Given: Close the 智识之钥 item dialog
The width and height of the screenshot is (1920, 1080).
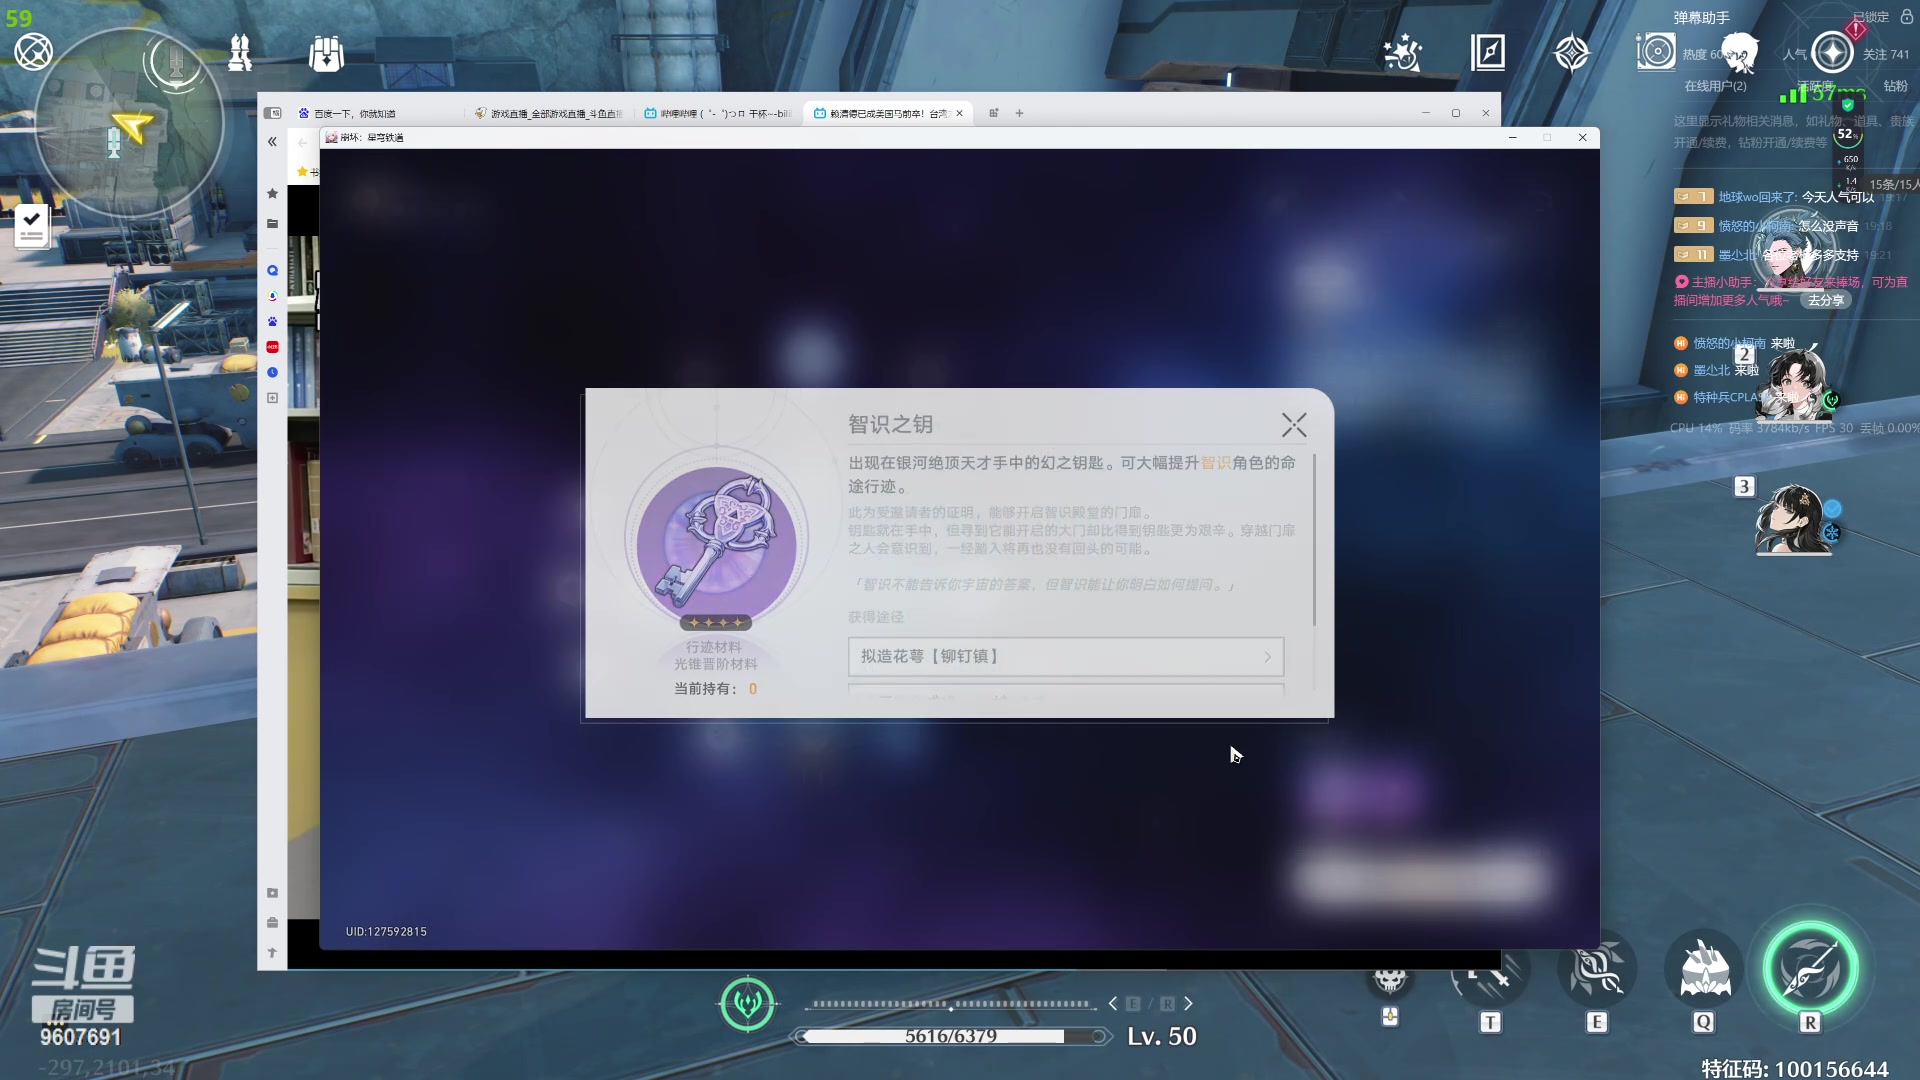Looking at the screenshot, I should (1294, 426).
